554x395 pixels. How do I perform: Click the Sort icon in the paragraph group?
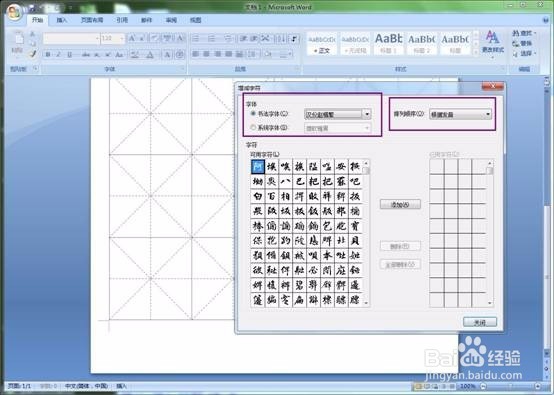(x=281, y=38)
